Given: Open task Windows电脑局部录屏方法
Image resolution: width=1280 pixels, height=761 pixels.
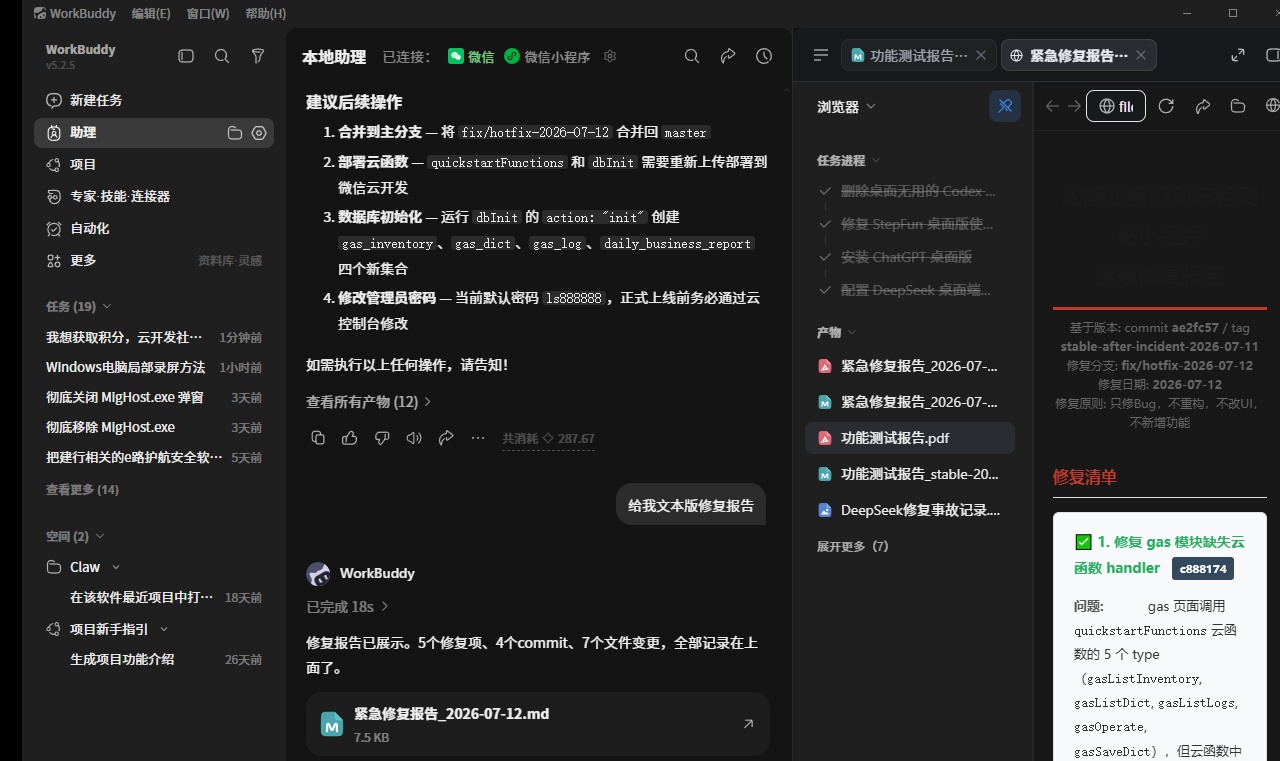Looking at the screenshot, I should coord(154,367).
